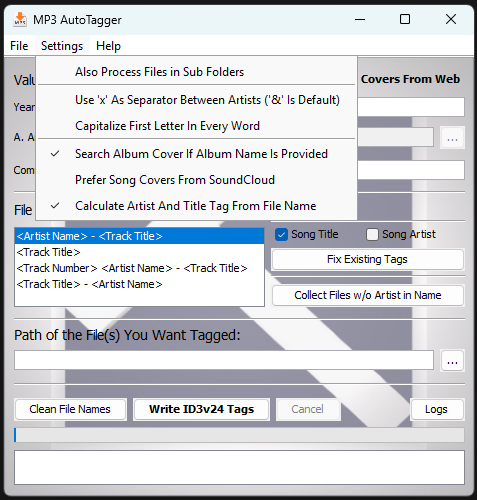The width and height of the screenshot is (477, 500).
Task: Click the Fix Existing Tags button
Action: pos(368,259)
